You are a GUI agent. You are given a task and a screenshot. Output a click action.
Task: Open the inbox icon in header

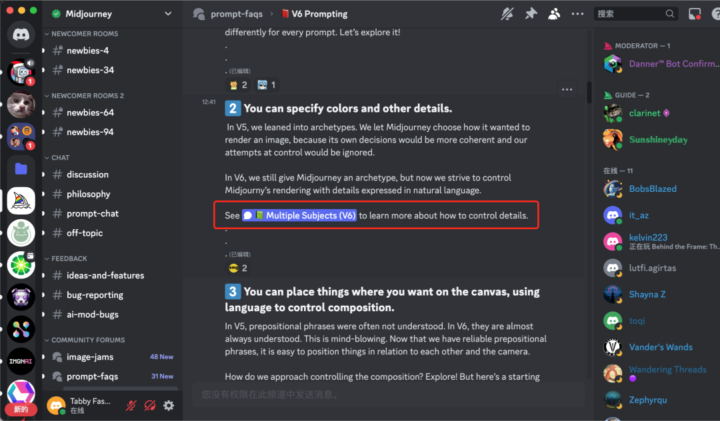694,14
